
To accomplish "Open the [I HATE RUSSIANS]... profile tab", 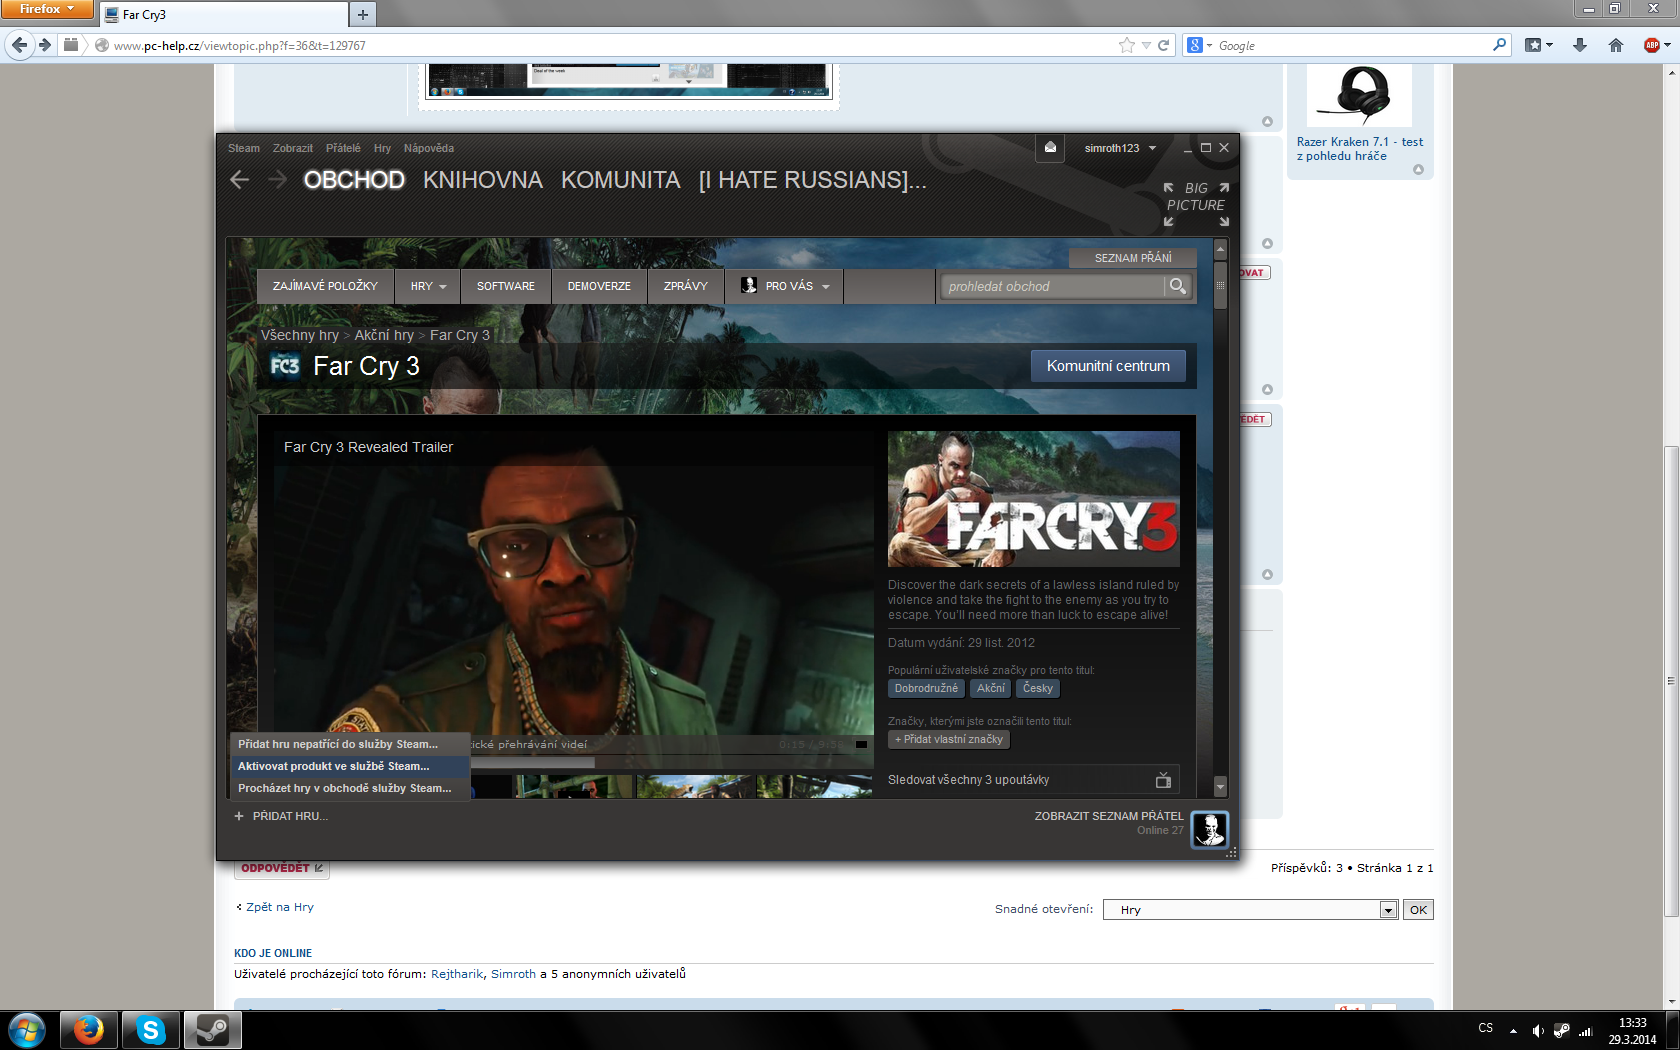I will click(x=813, y=180).
